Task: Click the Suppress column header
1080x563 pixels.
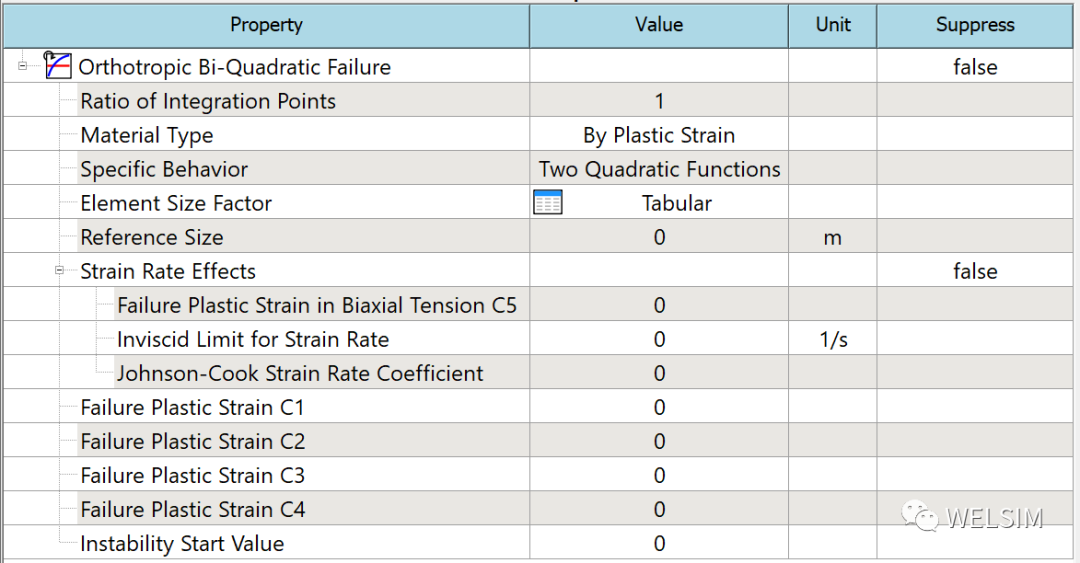Action: [975, 25]
